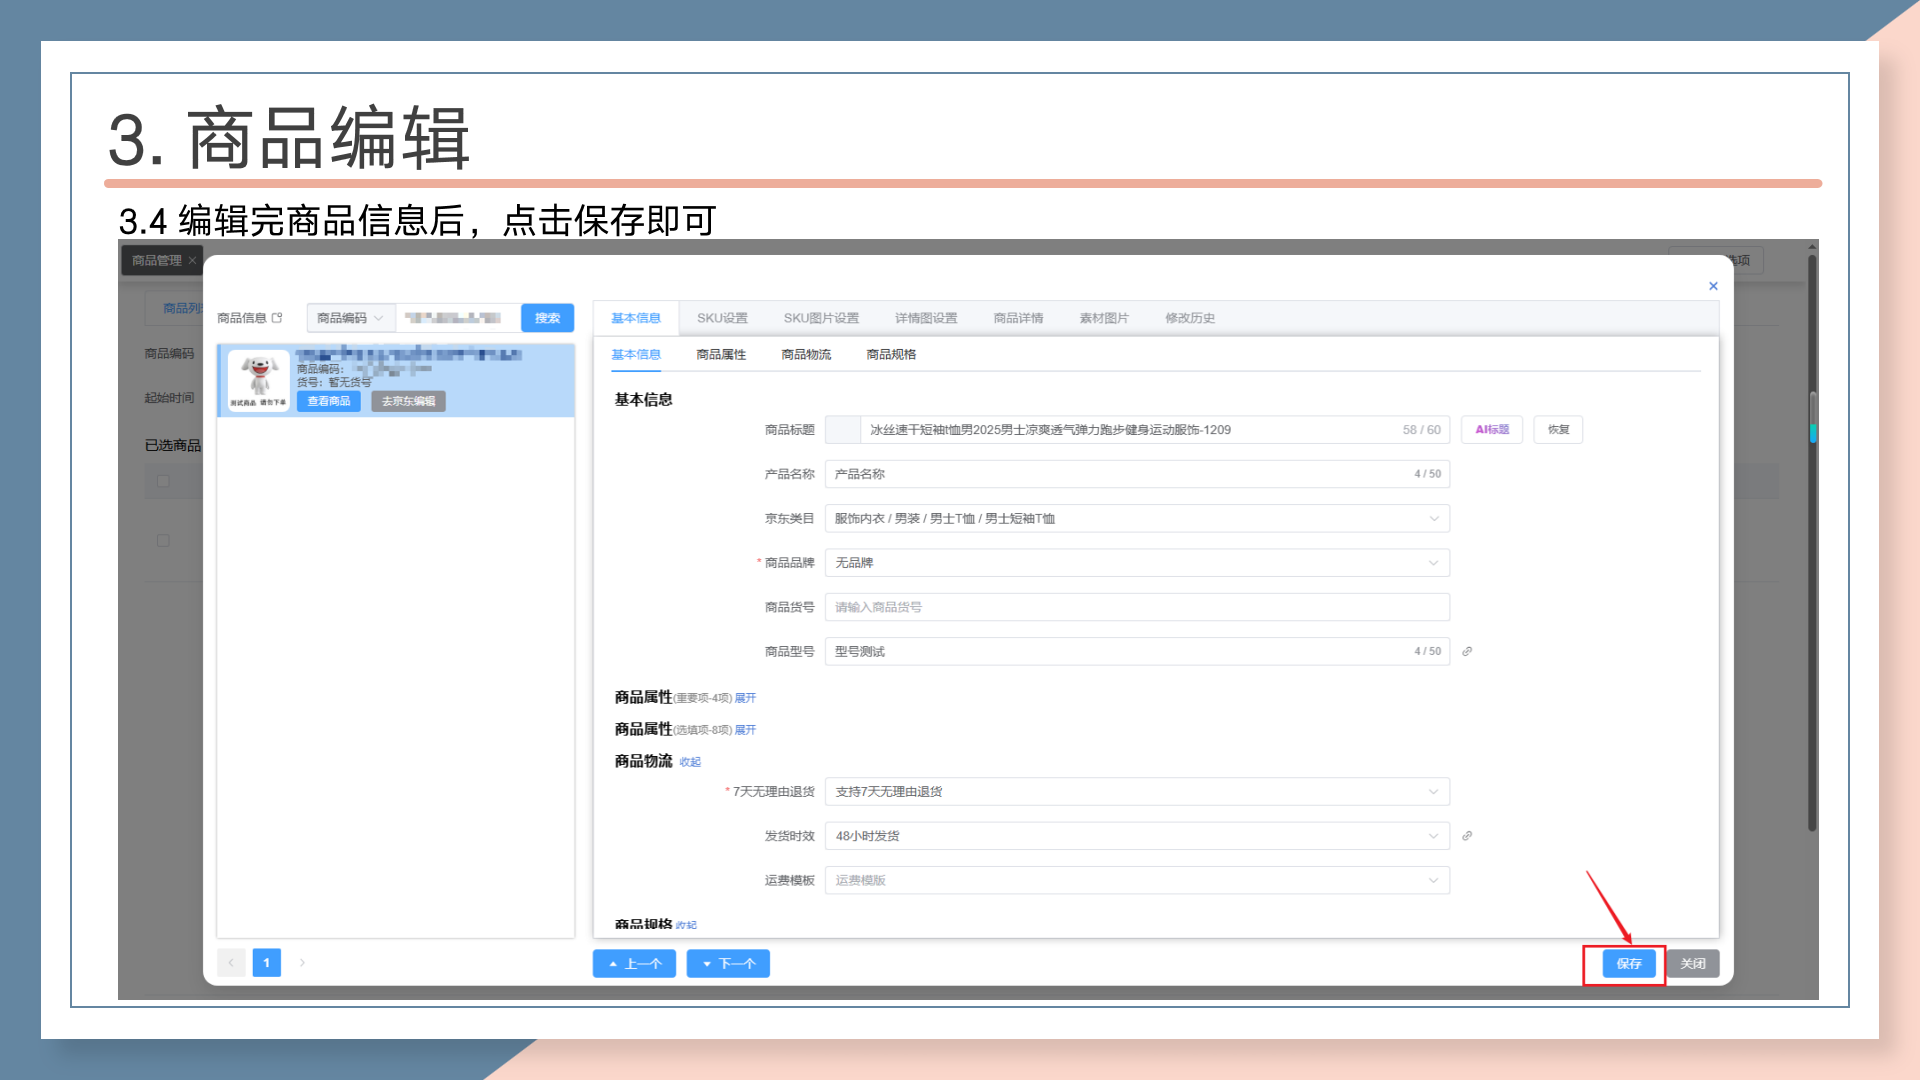Close the edit dialog with blue X
The height and width of the screenshot is (1080, 1920).
point(1713,286)
